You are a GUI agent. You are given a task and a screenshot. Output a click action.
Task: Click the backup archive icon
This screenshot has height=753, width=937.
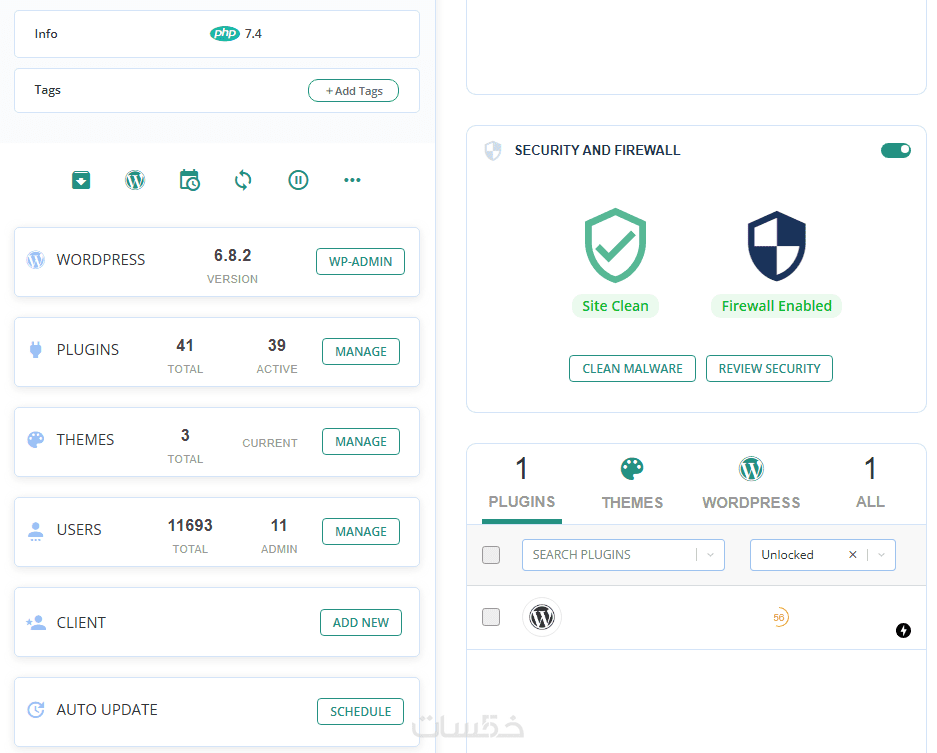tap(81, 180)
